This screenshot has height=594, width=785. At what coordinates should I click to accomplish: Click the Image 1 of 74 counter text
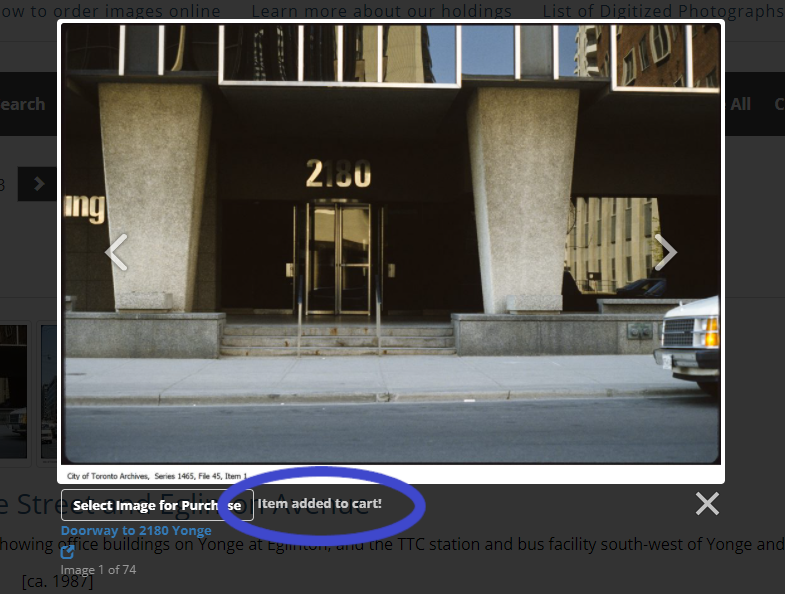[98, 569]
